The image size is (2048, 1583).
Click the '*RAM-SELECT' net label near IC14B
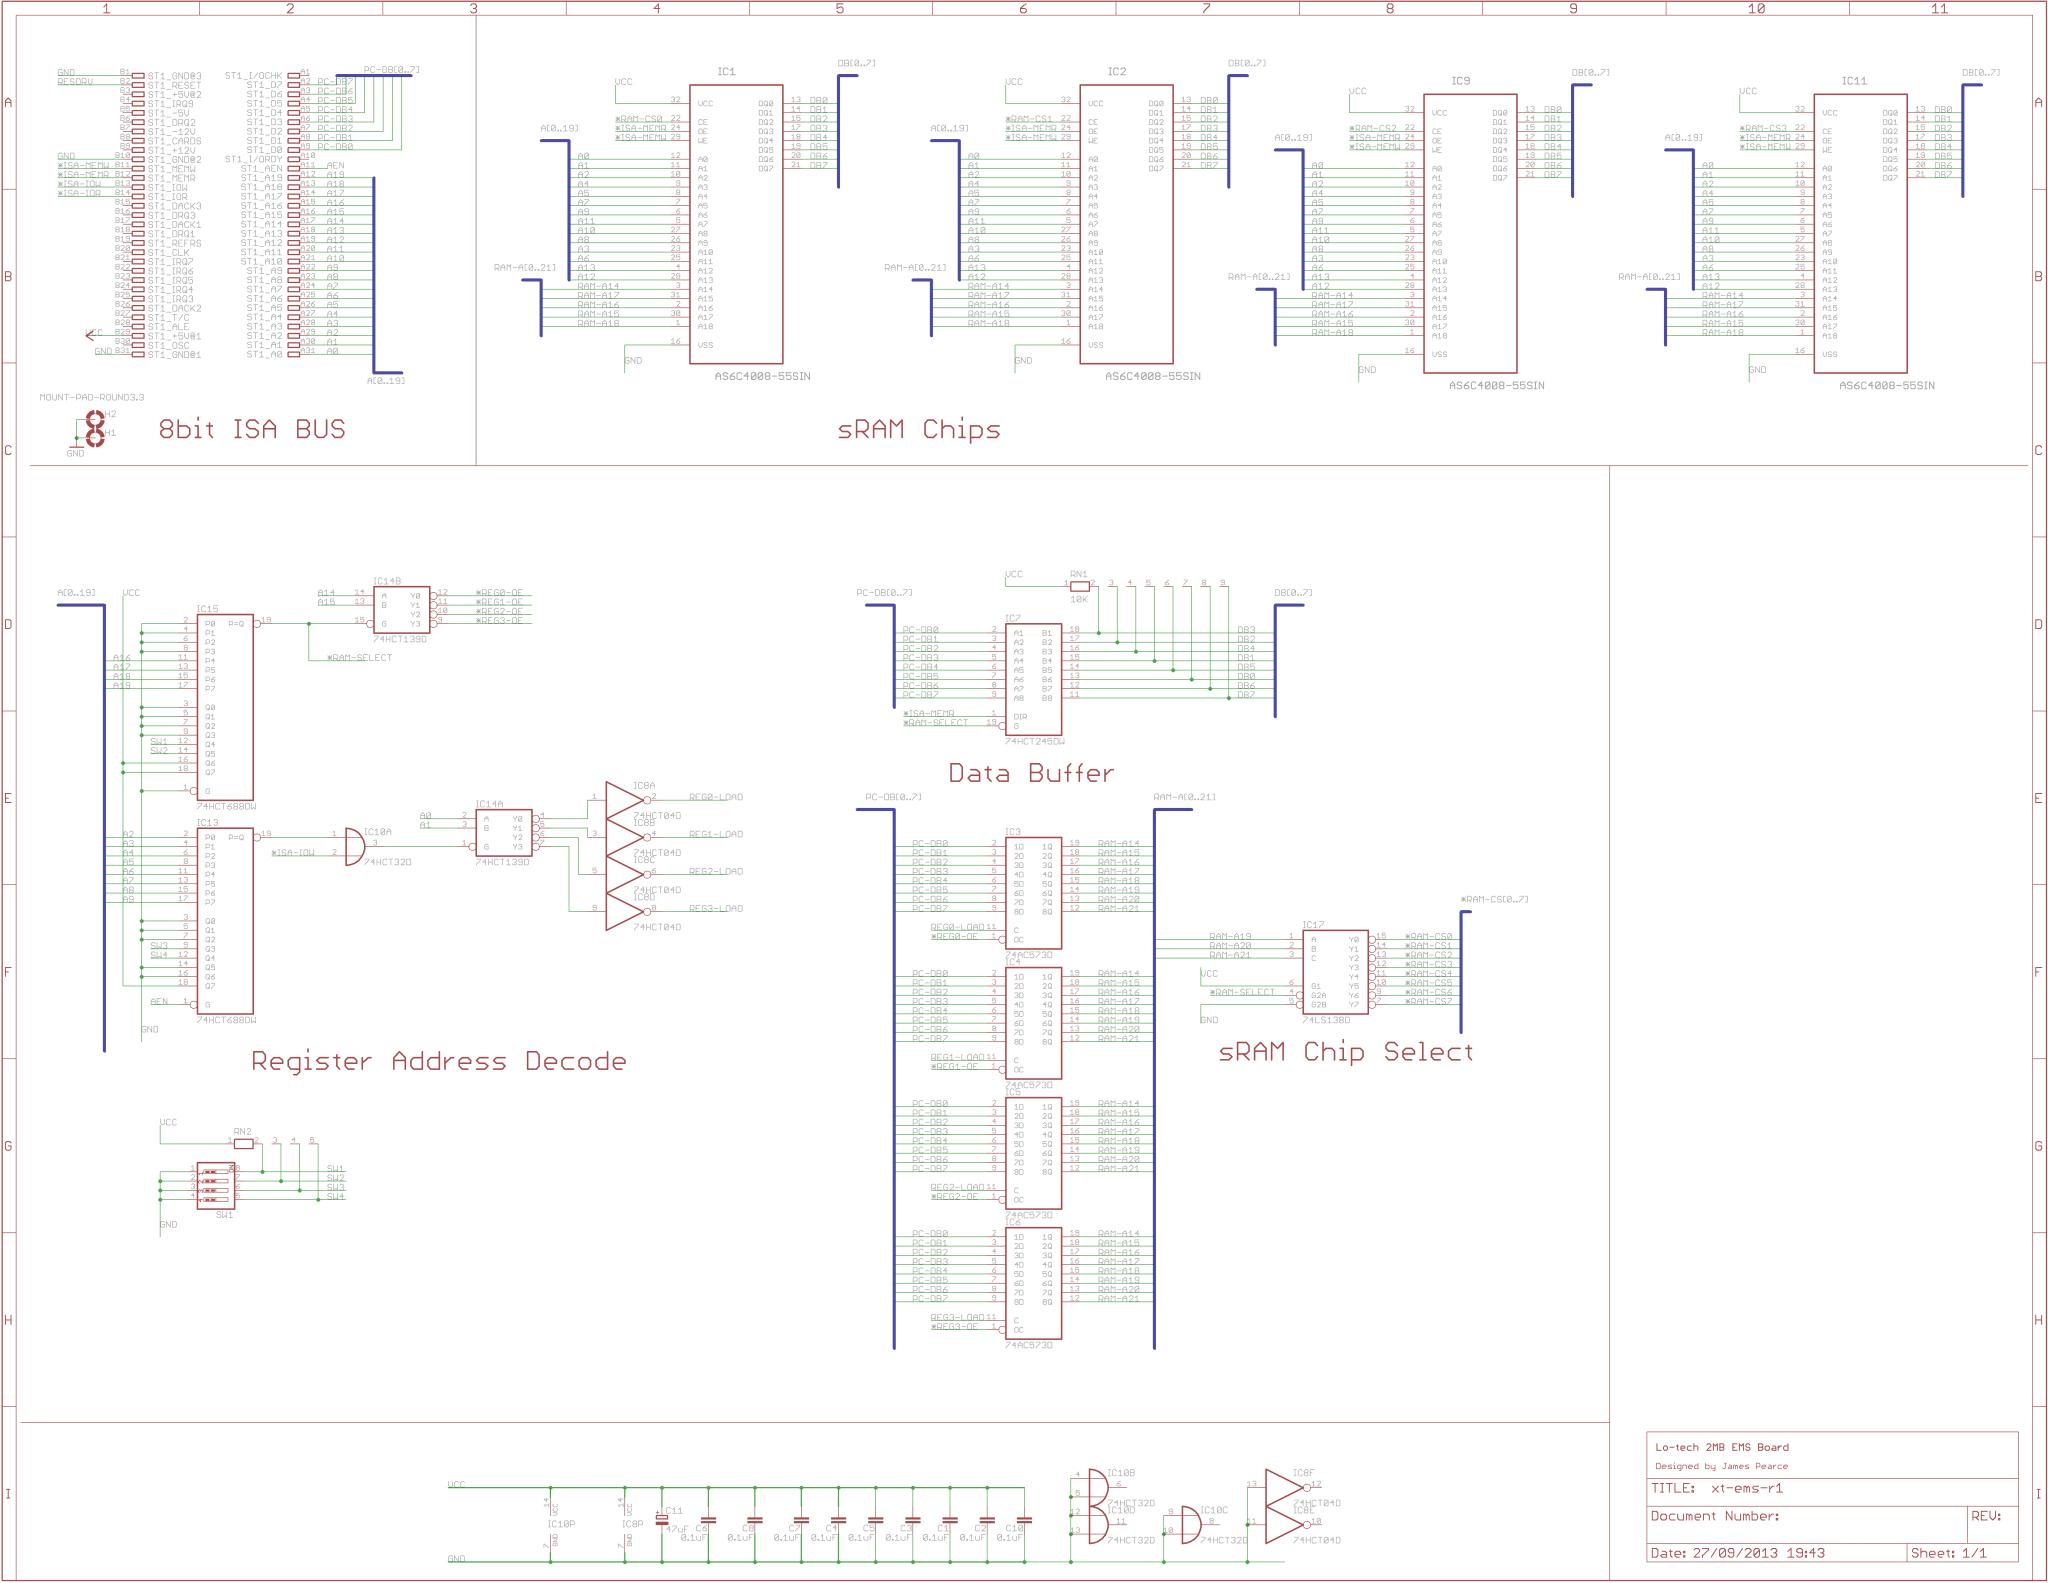(360, 657)
